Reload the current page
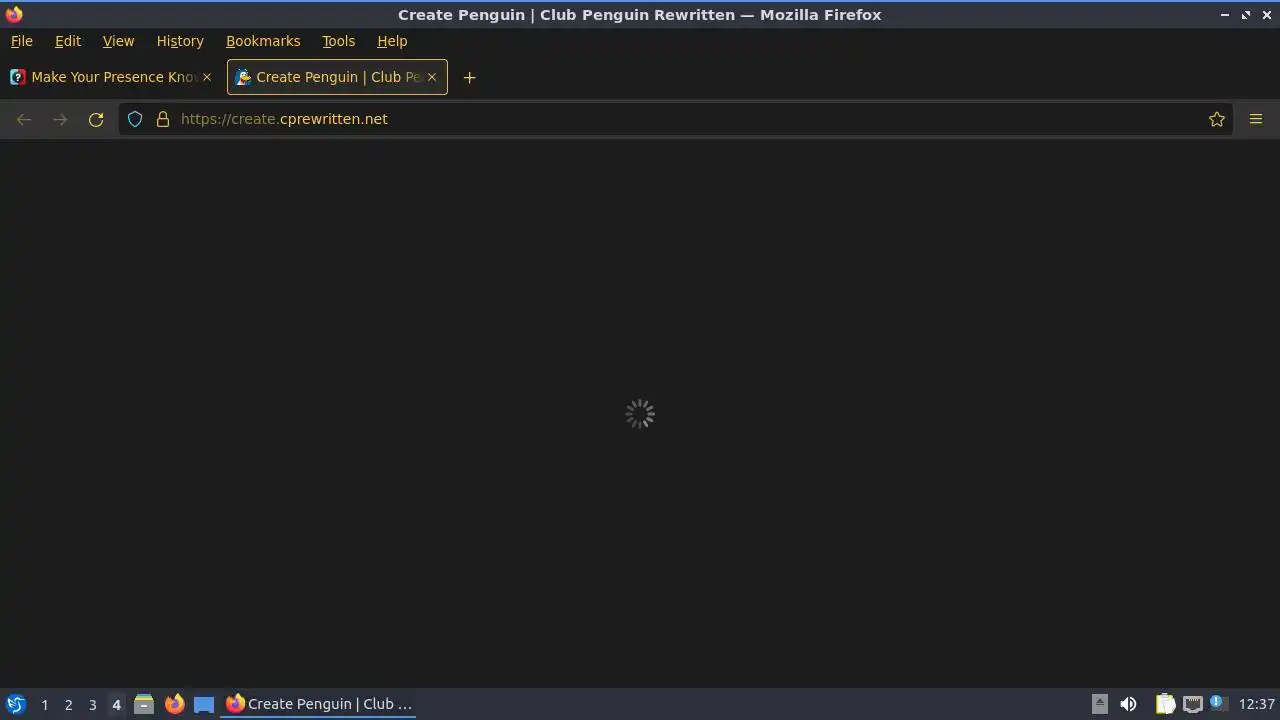 click(96, 119)
